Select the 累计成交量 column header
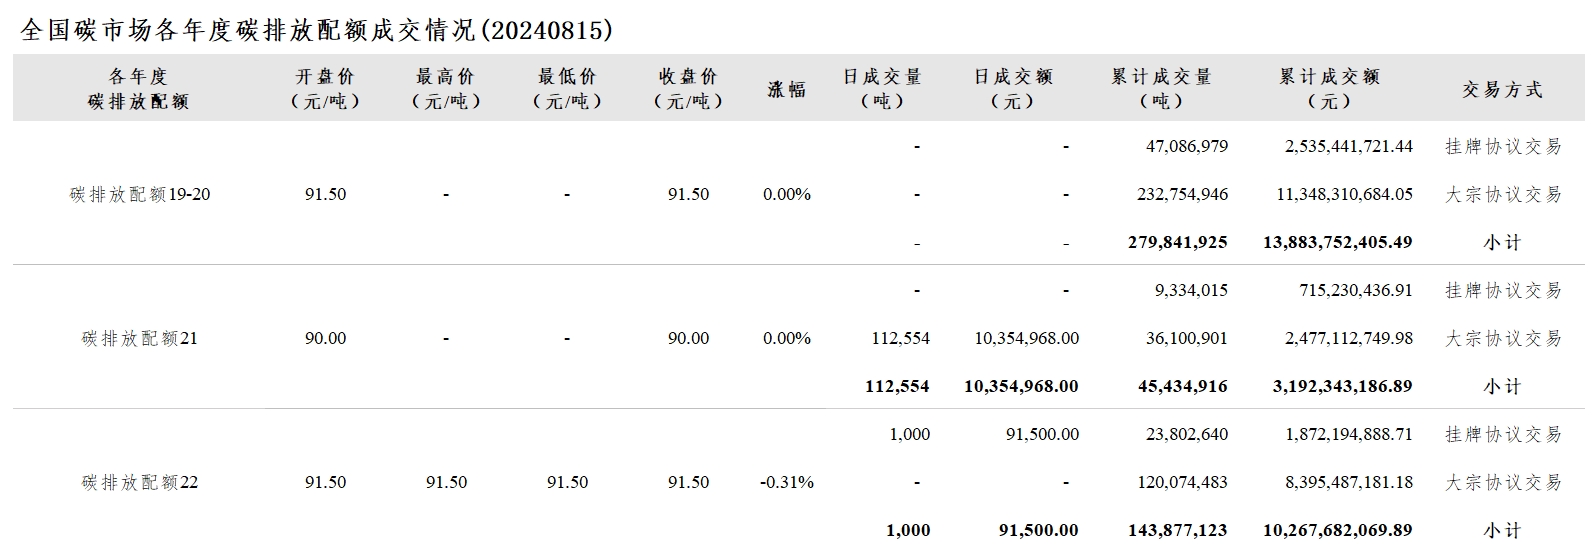 tap(1161, 89)
